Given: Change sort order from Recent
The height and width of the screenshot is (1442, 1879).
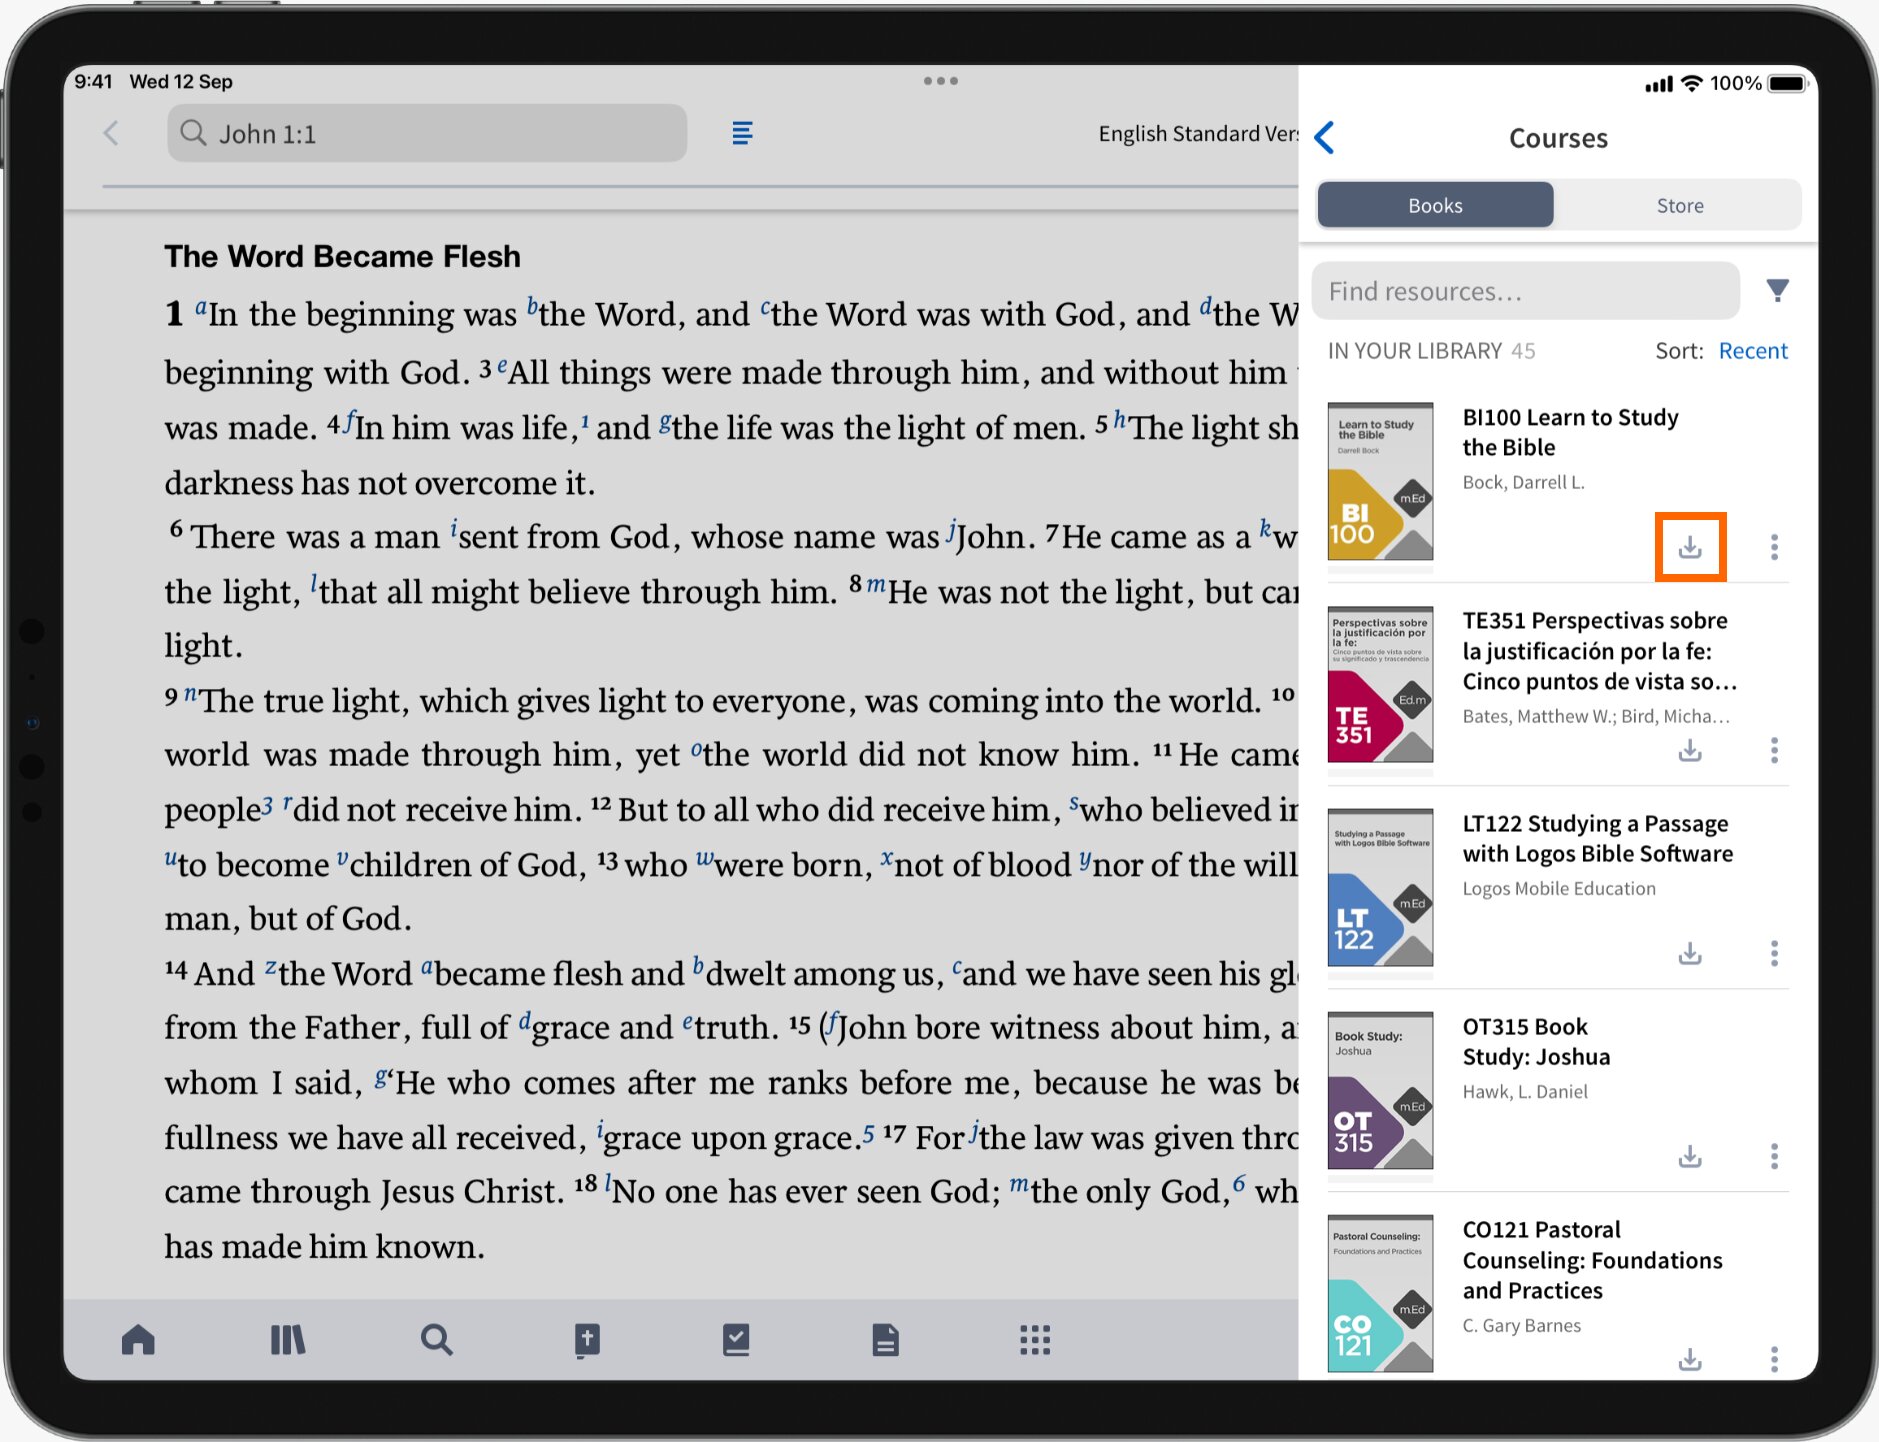Looking at the screenshot, I should click(1752, 351).
